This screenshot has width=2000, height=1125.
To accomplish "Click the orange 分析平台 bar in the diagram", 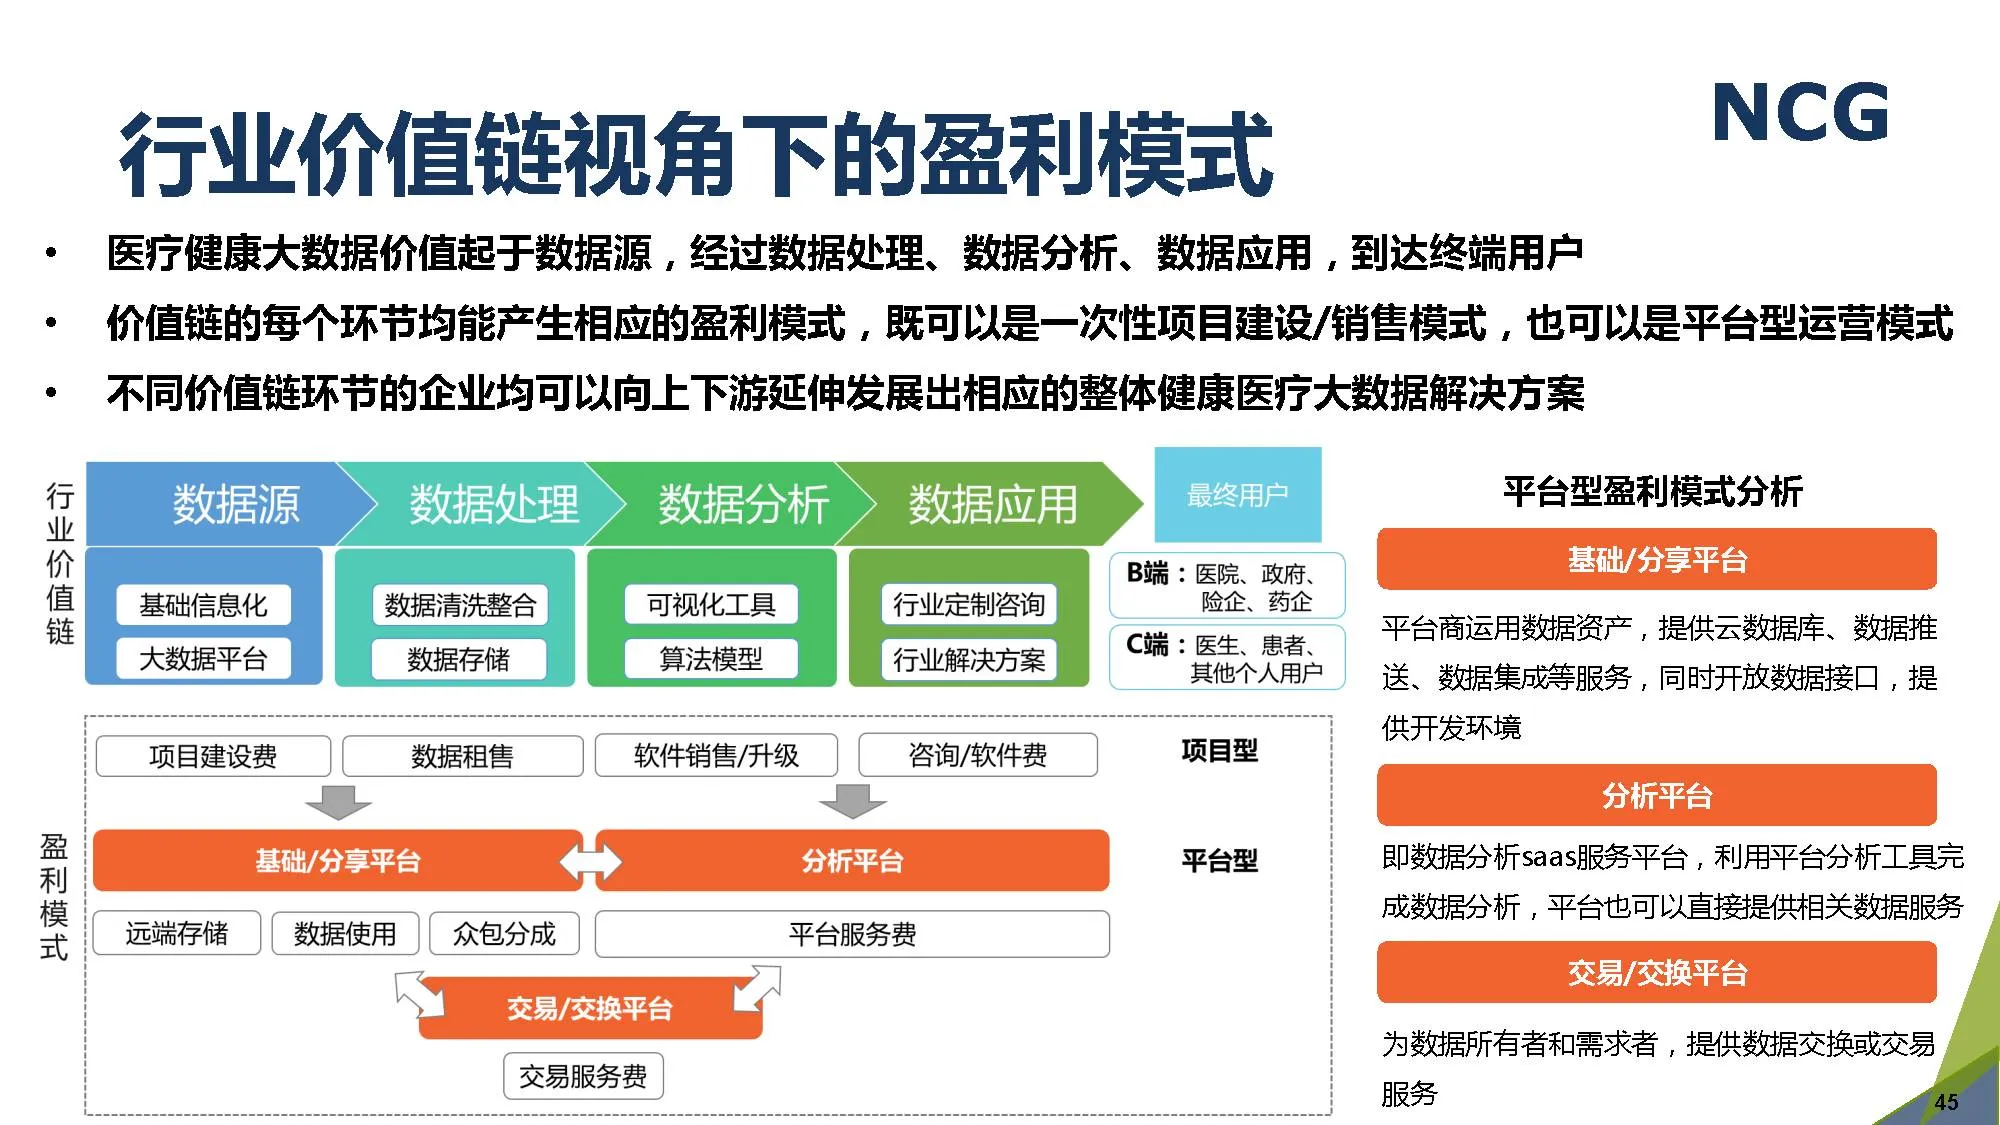I will [852, 861].
